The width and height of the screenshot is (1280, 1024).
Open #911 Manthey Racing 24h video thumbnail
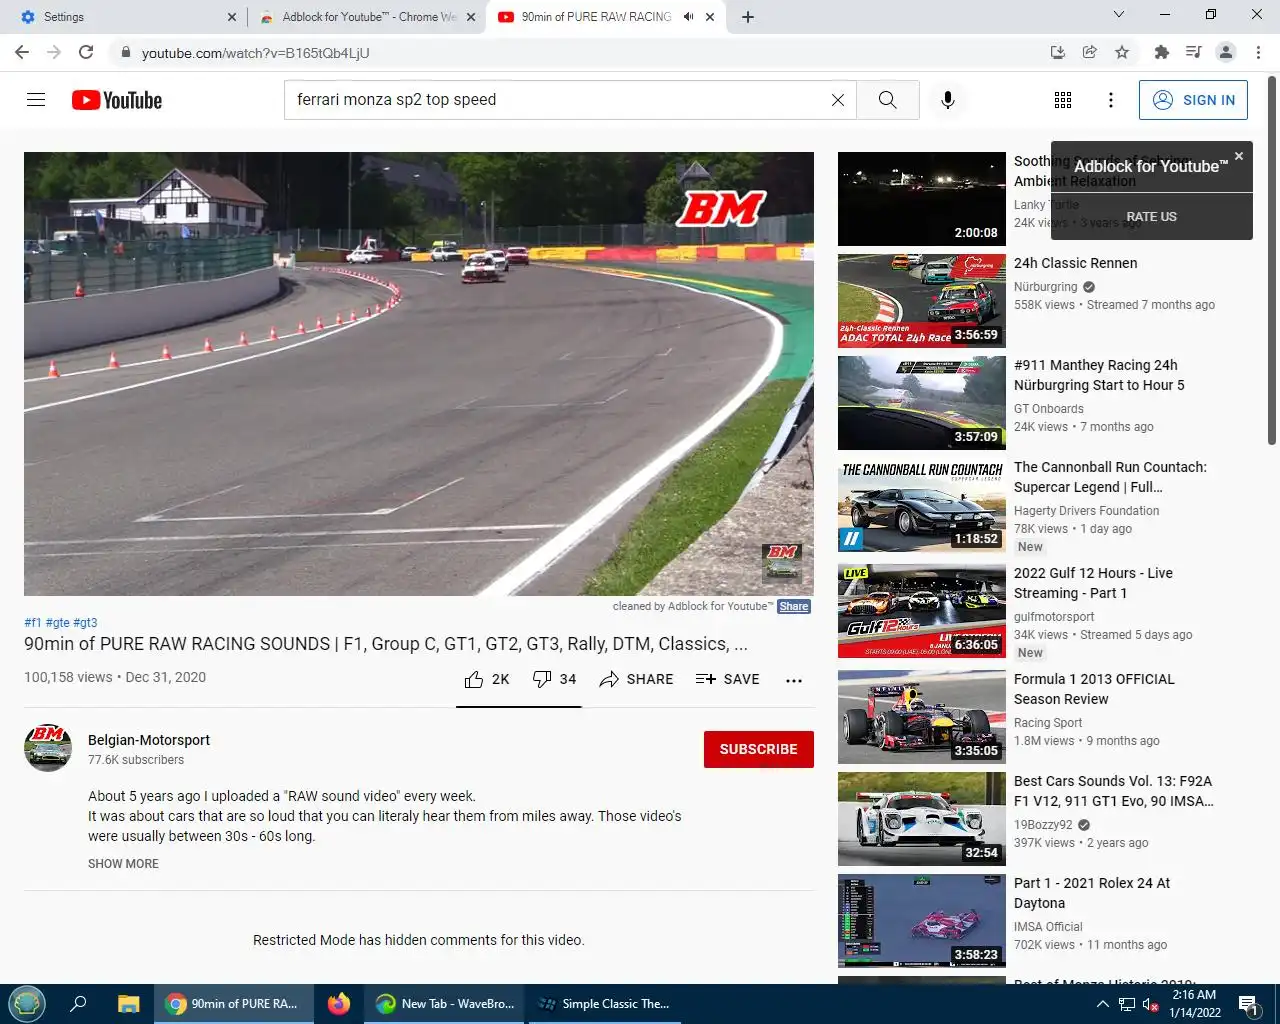point(922,403)
